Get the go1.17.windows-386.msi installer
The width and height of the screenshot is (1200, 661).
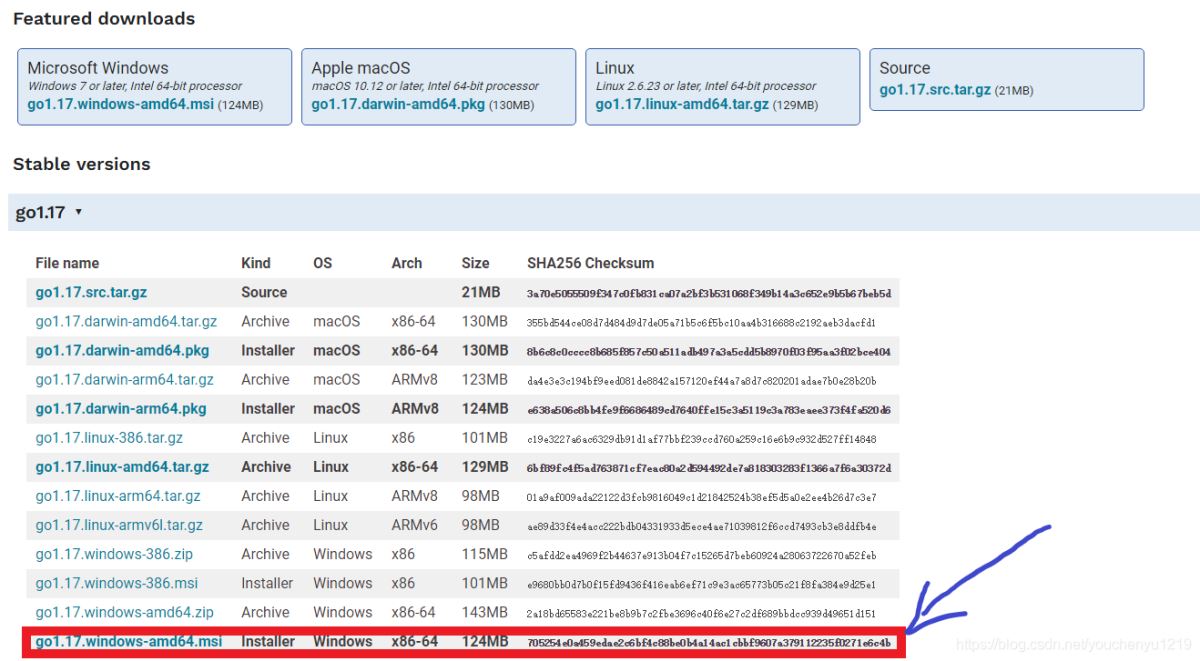point(114,582)
